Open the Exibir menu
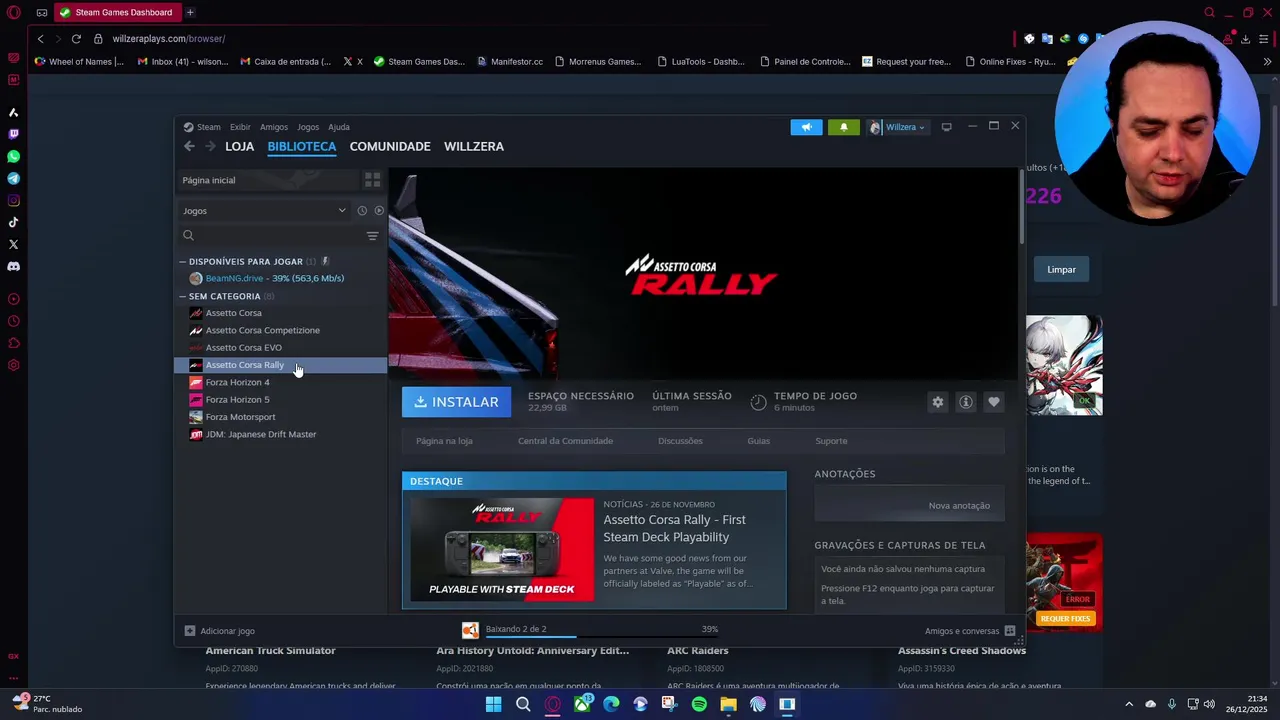This screenshot has height=720, width=1280. [x=240, y=127]
